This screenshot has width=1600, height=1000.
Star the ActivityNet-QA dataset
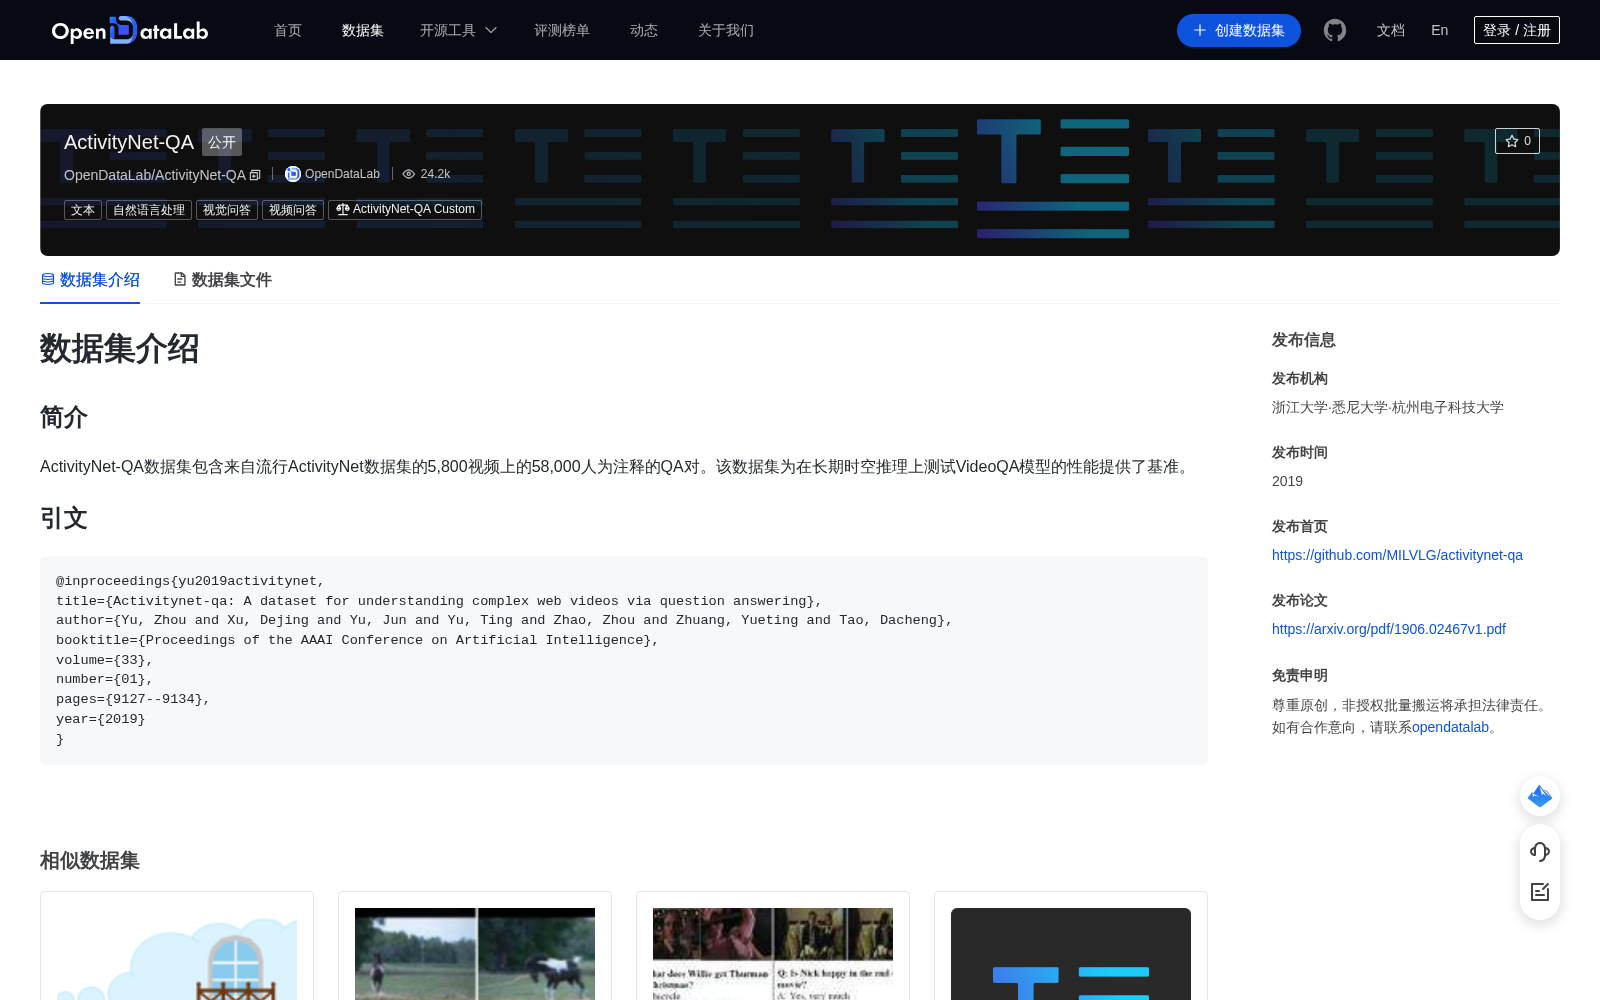tap(1517, 141)
